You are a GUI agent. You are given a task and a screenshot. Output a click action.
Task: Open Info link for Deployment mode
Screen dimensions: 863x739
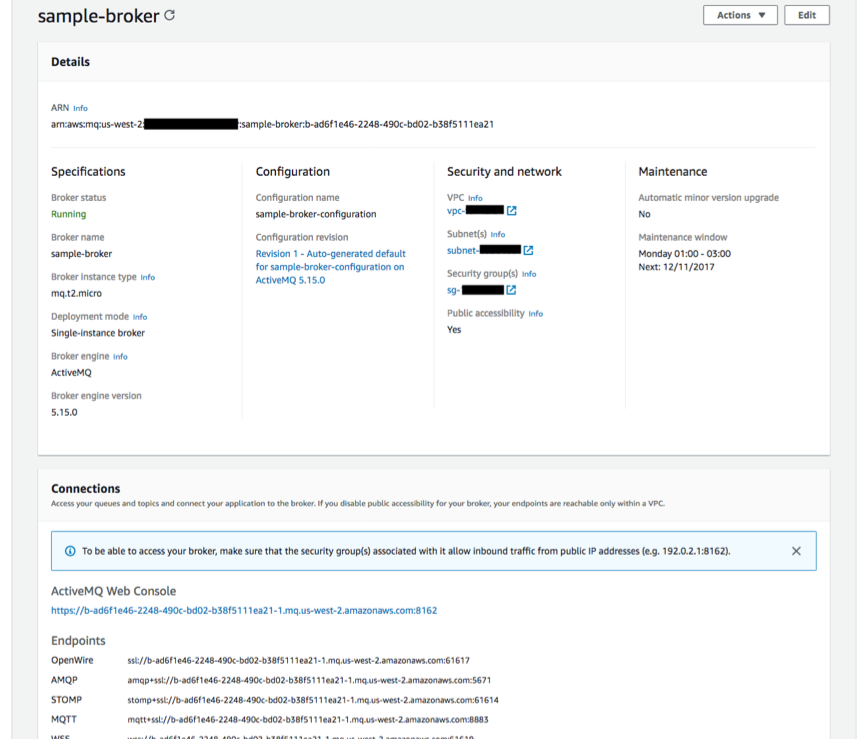(x=140, y=317)
